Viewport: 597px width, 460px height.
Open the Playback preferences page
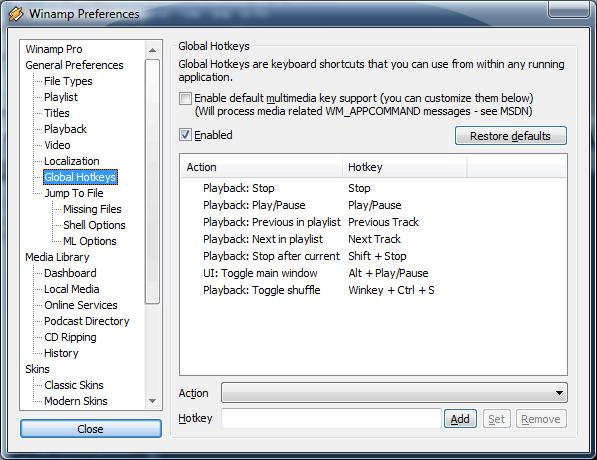pyautogui.click(x=65, y=129)
